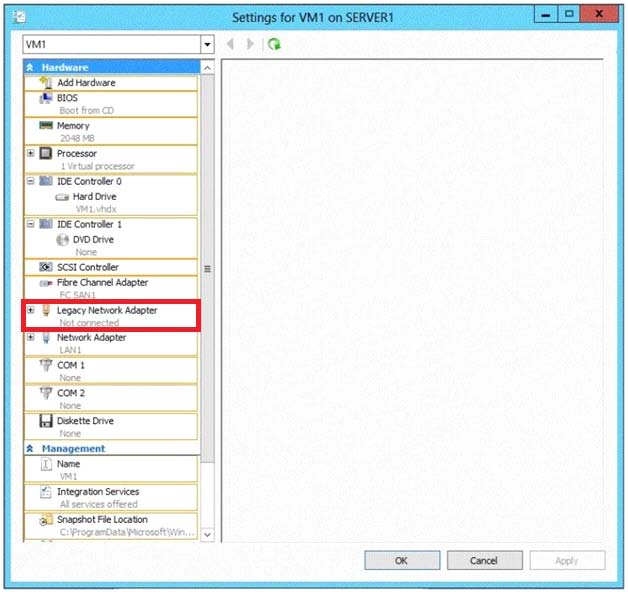This screenshot has height=592, width=628.
Task: Collapse the Management section header
Action: click(31, 449)
